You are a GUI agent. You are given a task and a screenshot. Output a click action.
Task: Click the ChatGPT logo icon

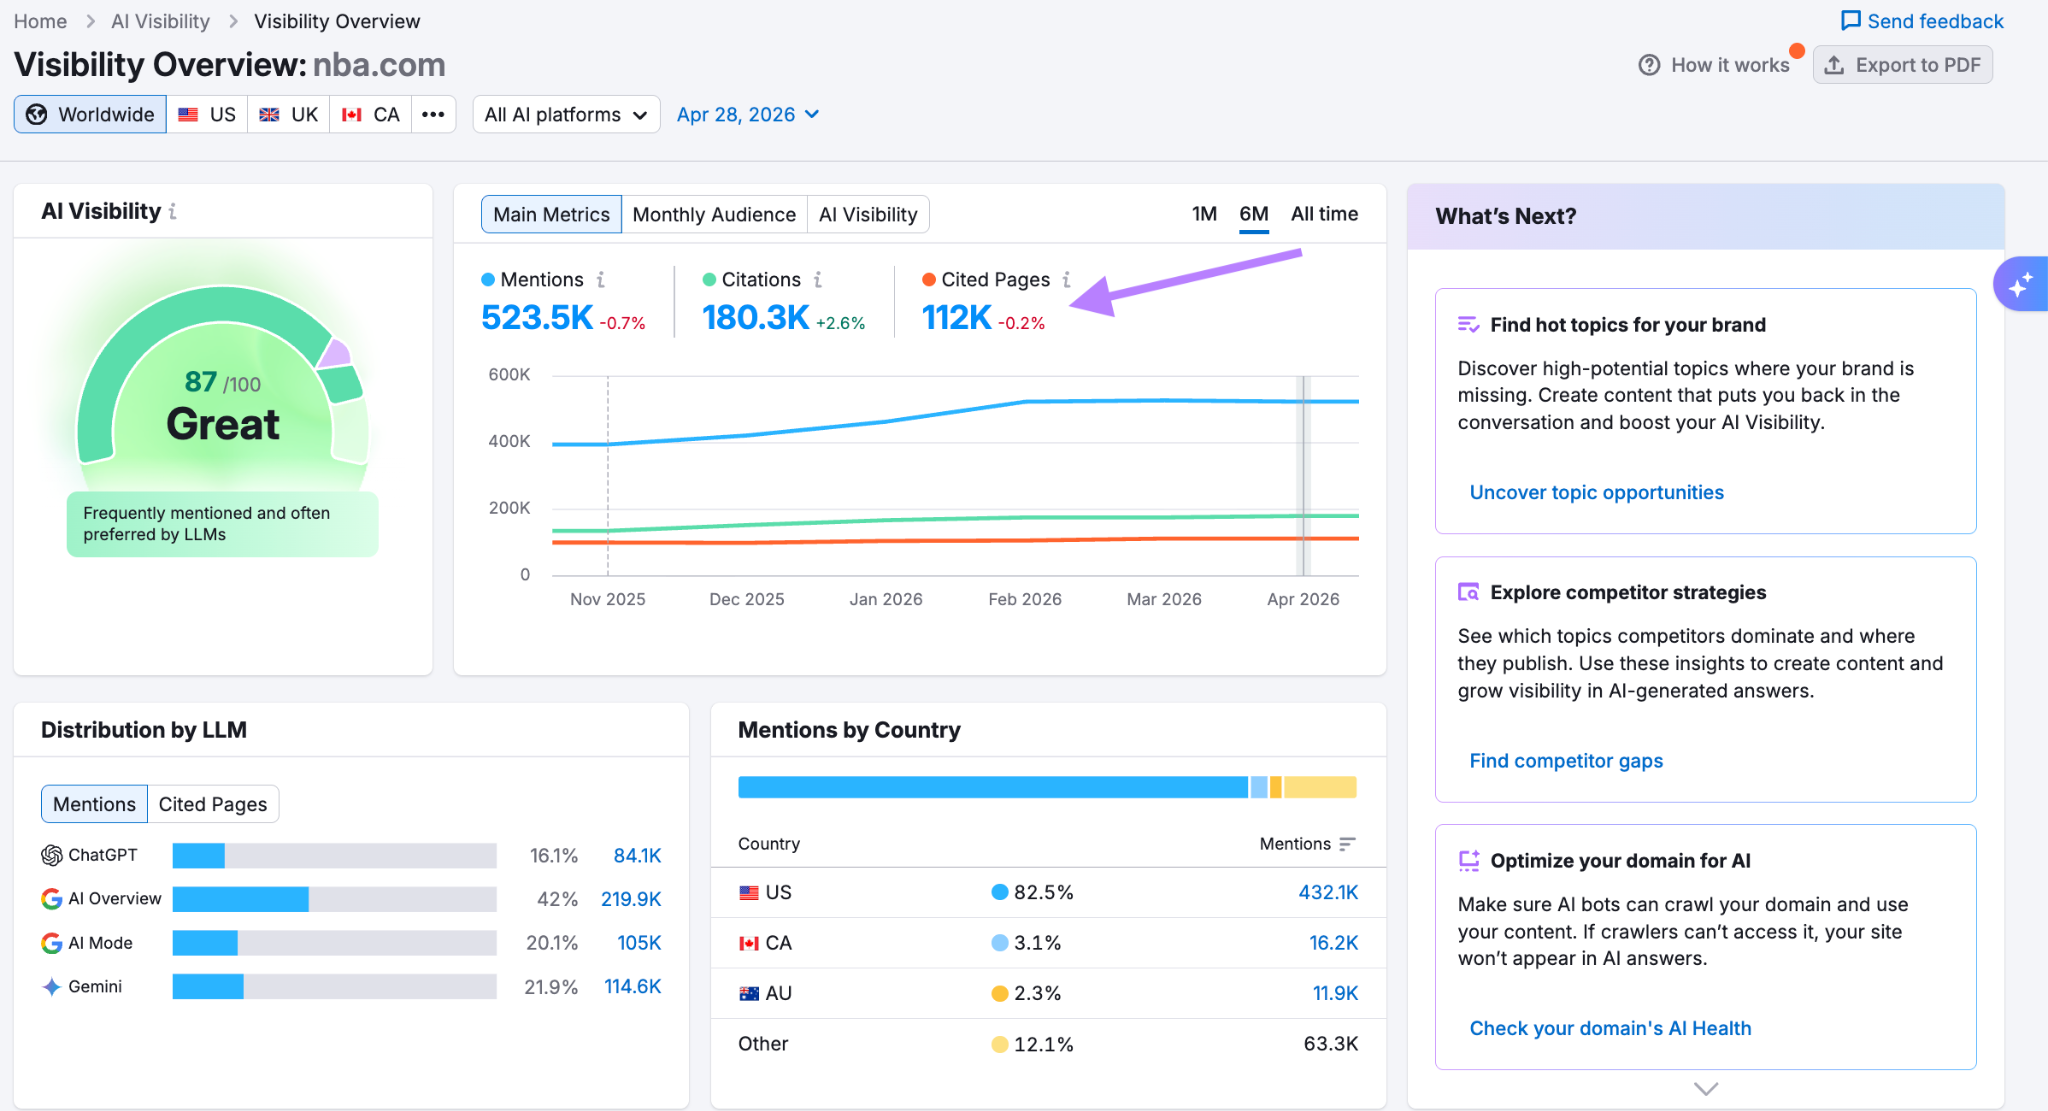[52, 855]
